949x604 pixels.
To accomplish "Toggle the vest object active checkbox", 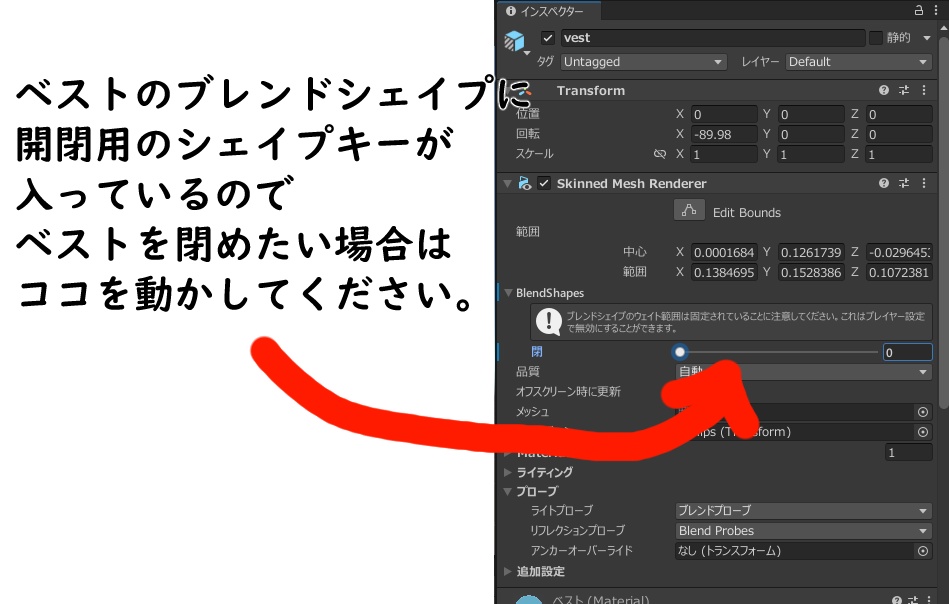I will (548, 38).
